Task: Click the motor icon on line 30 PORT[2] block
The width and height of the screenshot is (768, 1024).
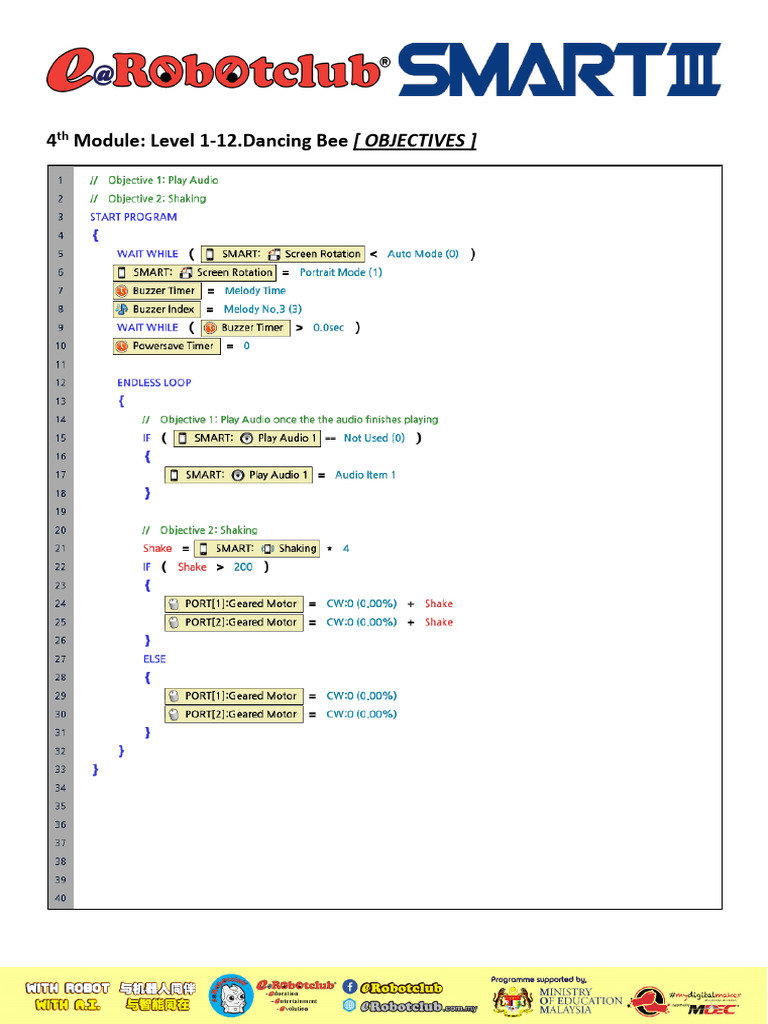Action: click(174, 714)
